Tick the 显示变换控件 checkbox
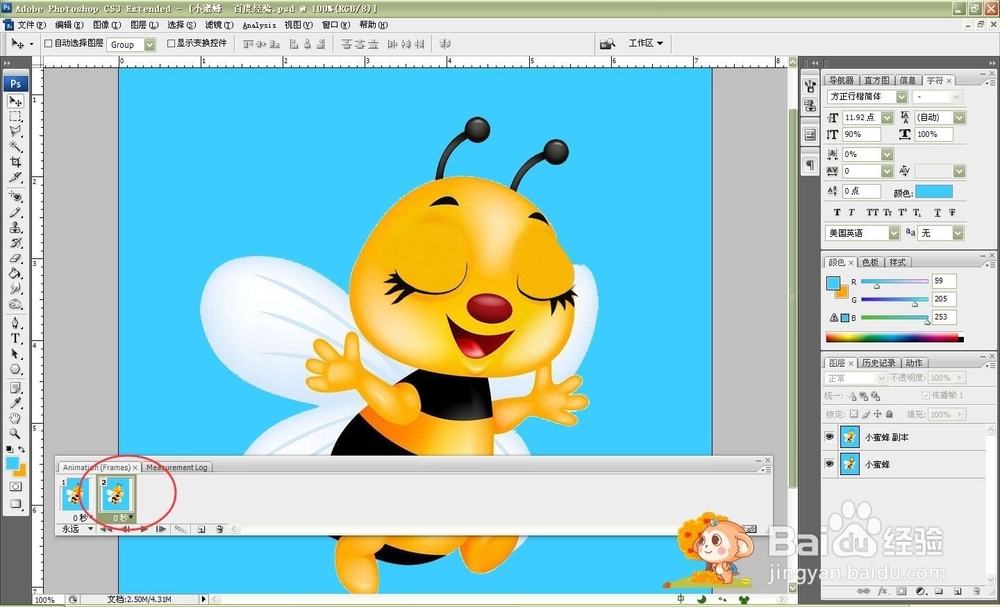Image resolution: width=1000 pixels, height=607 pixels. [x=171, y=44]
